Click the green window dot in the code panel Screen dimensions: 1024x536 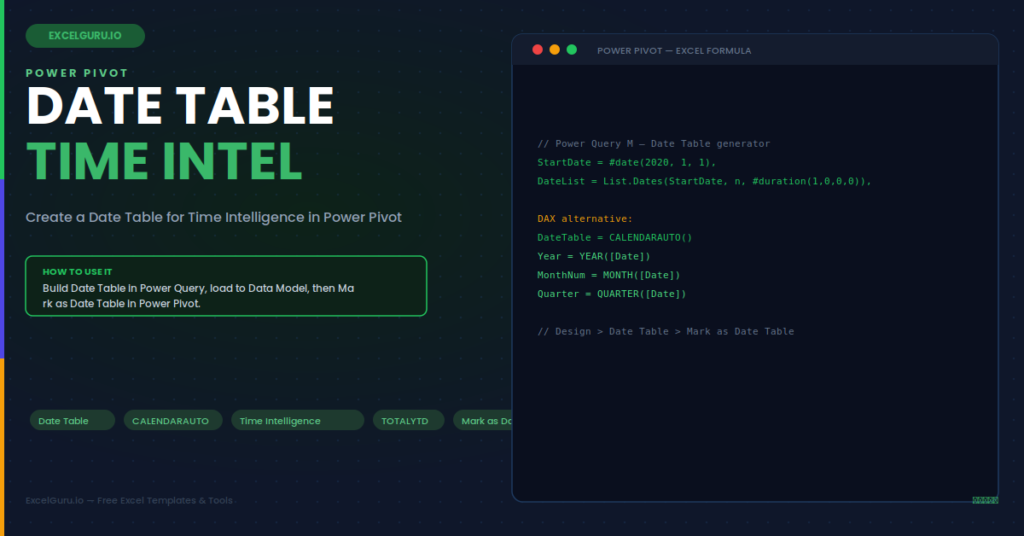point(571,50)
